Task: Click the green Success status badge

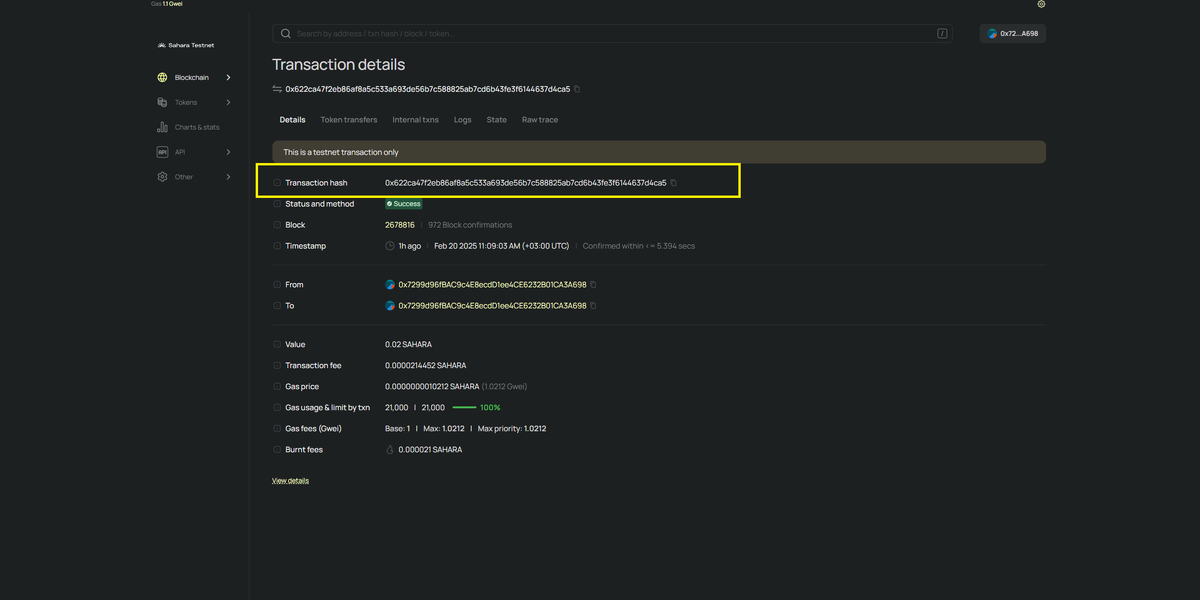Action: click(x=404, y=204)
